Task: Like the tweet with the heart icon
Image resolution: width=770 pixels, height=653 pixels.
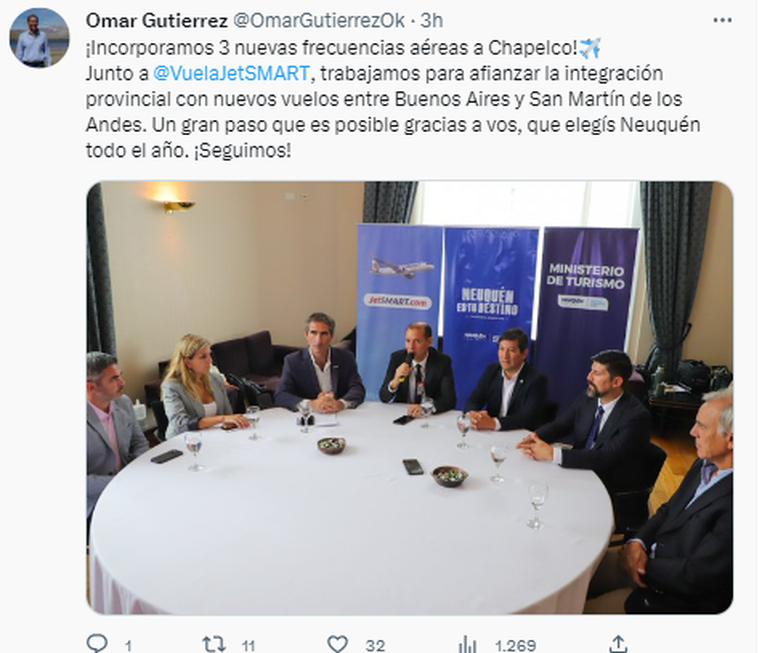Action: click(337, 643)
